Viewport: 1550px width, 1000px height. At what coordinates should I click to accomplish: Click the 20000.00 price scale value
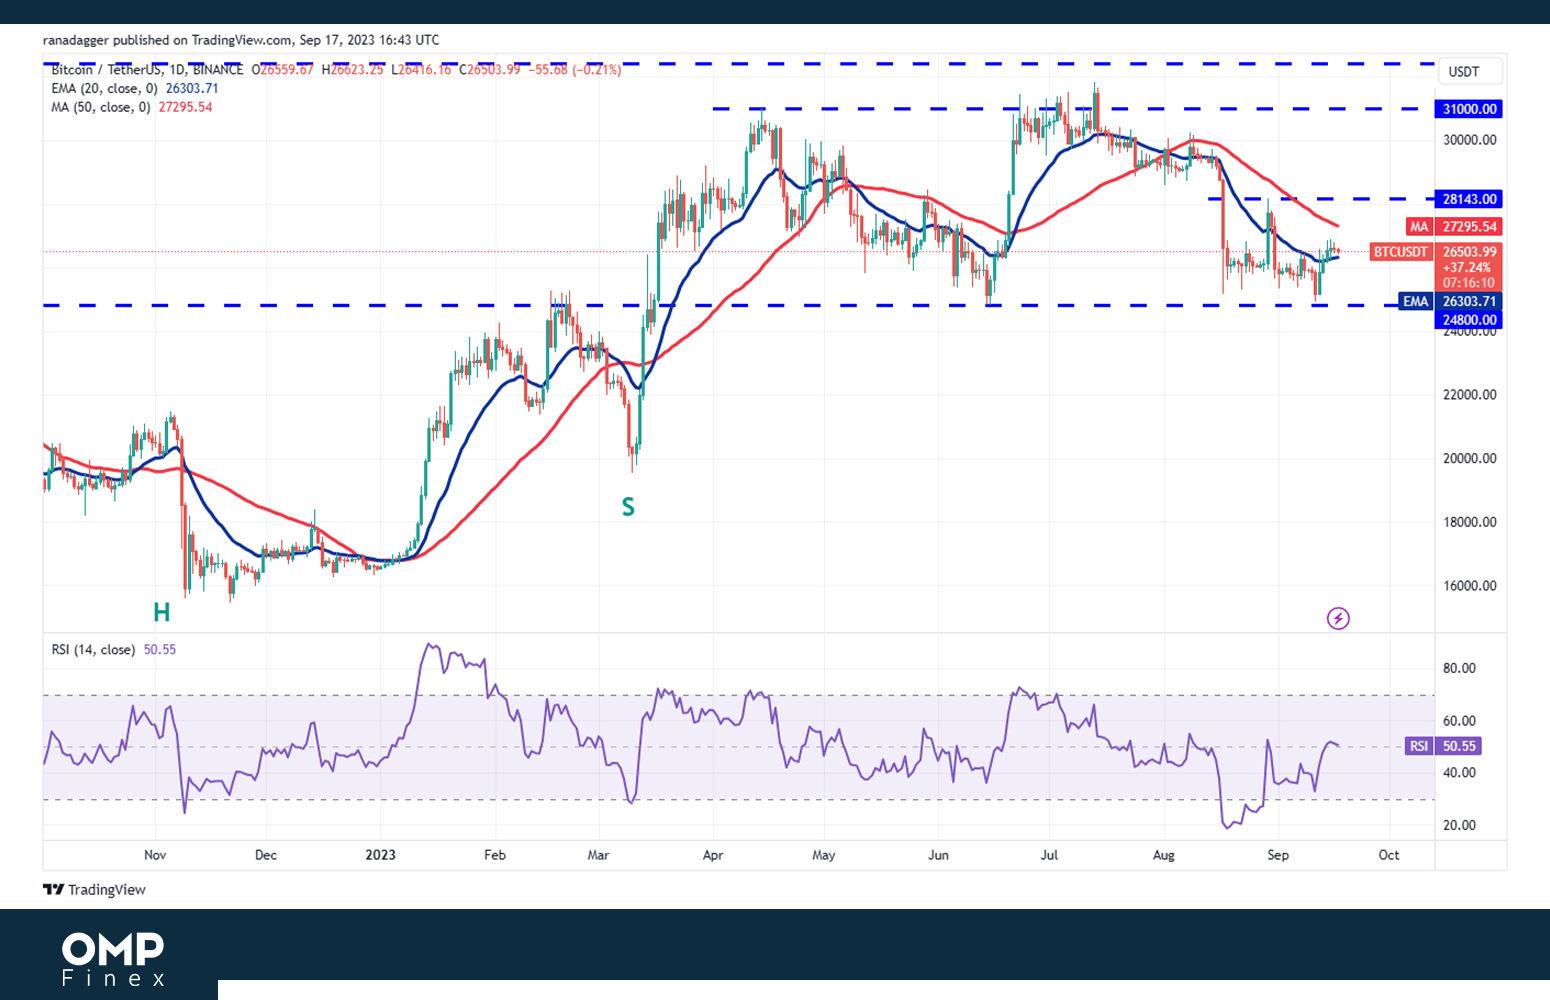click(x=1469, y=459)
